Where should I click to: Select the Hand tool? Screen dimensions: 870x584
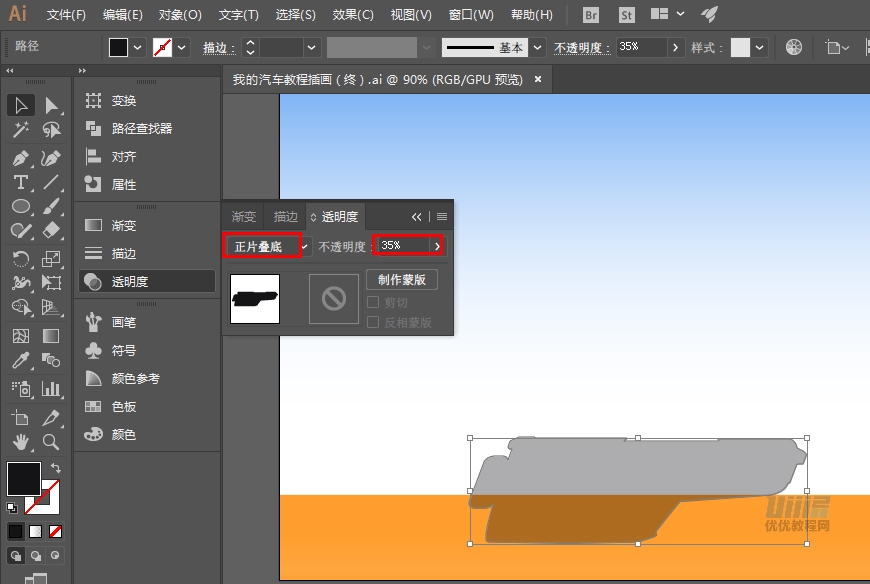tap(20, 441)
